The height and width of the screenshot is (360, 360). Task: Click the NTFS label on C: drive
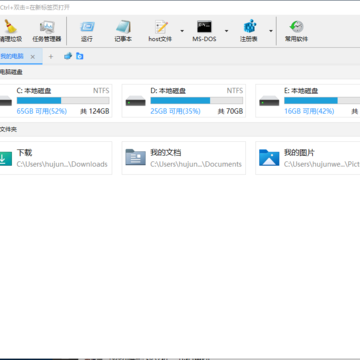pos(101,91)
